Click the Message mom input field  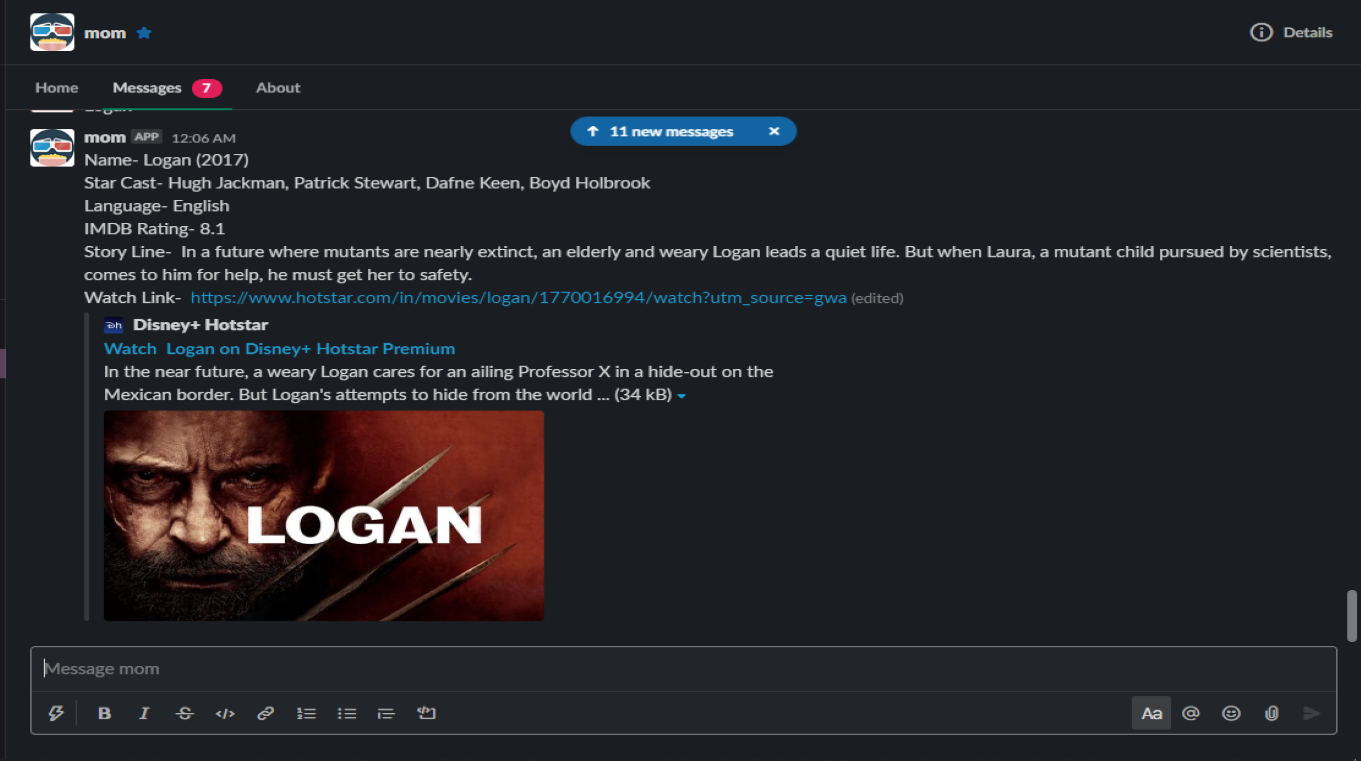click(680, 669)
